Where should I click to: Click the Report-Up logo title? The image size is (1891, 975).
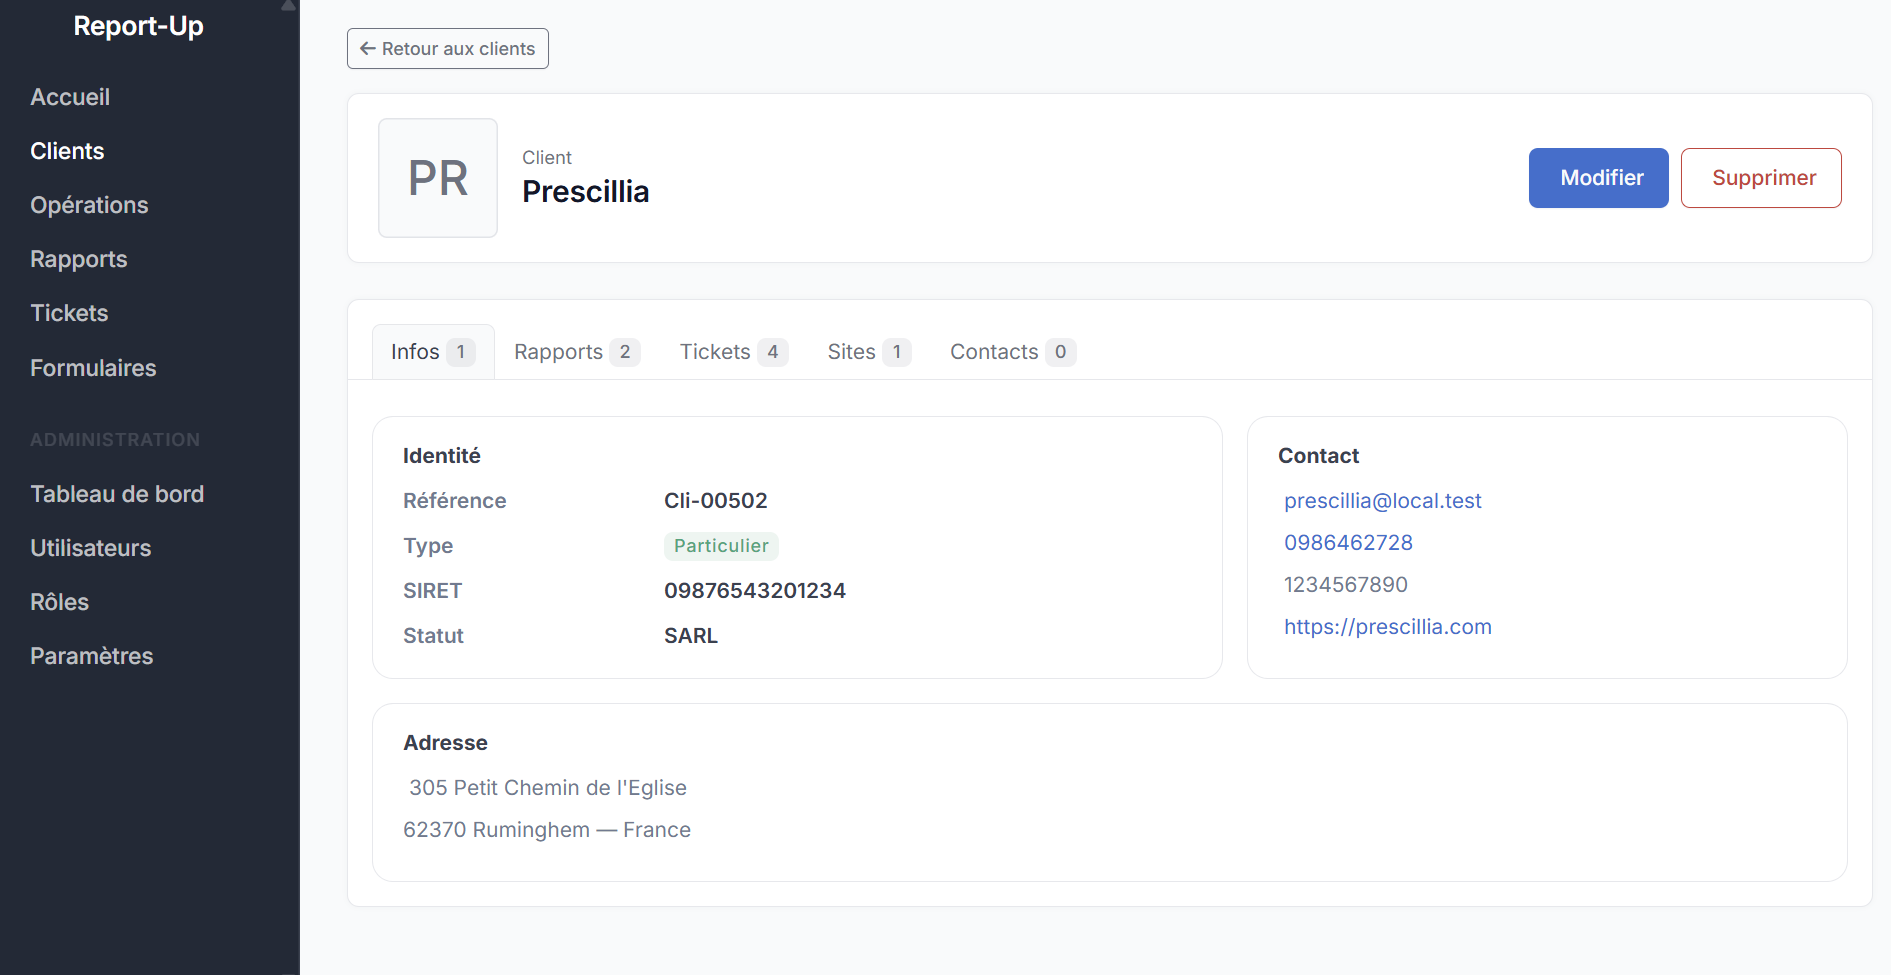139,26
